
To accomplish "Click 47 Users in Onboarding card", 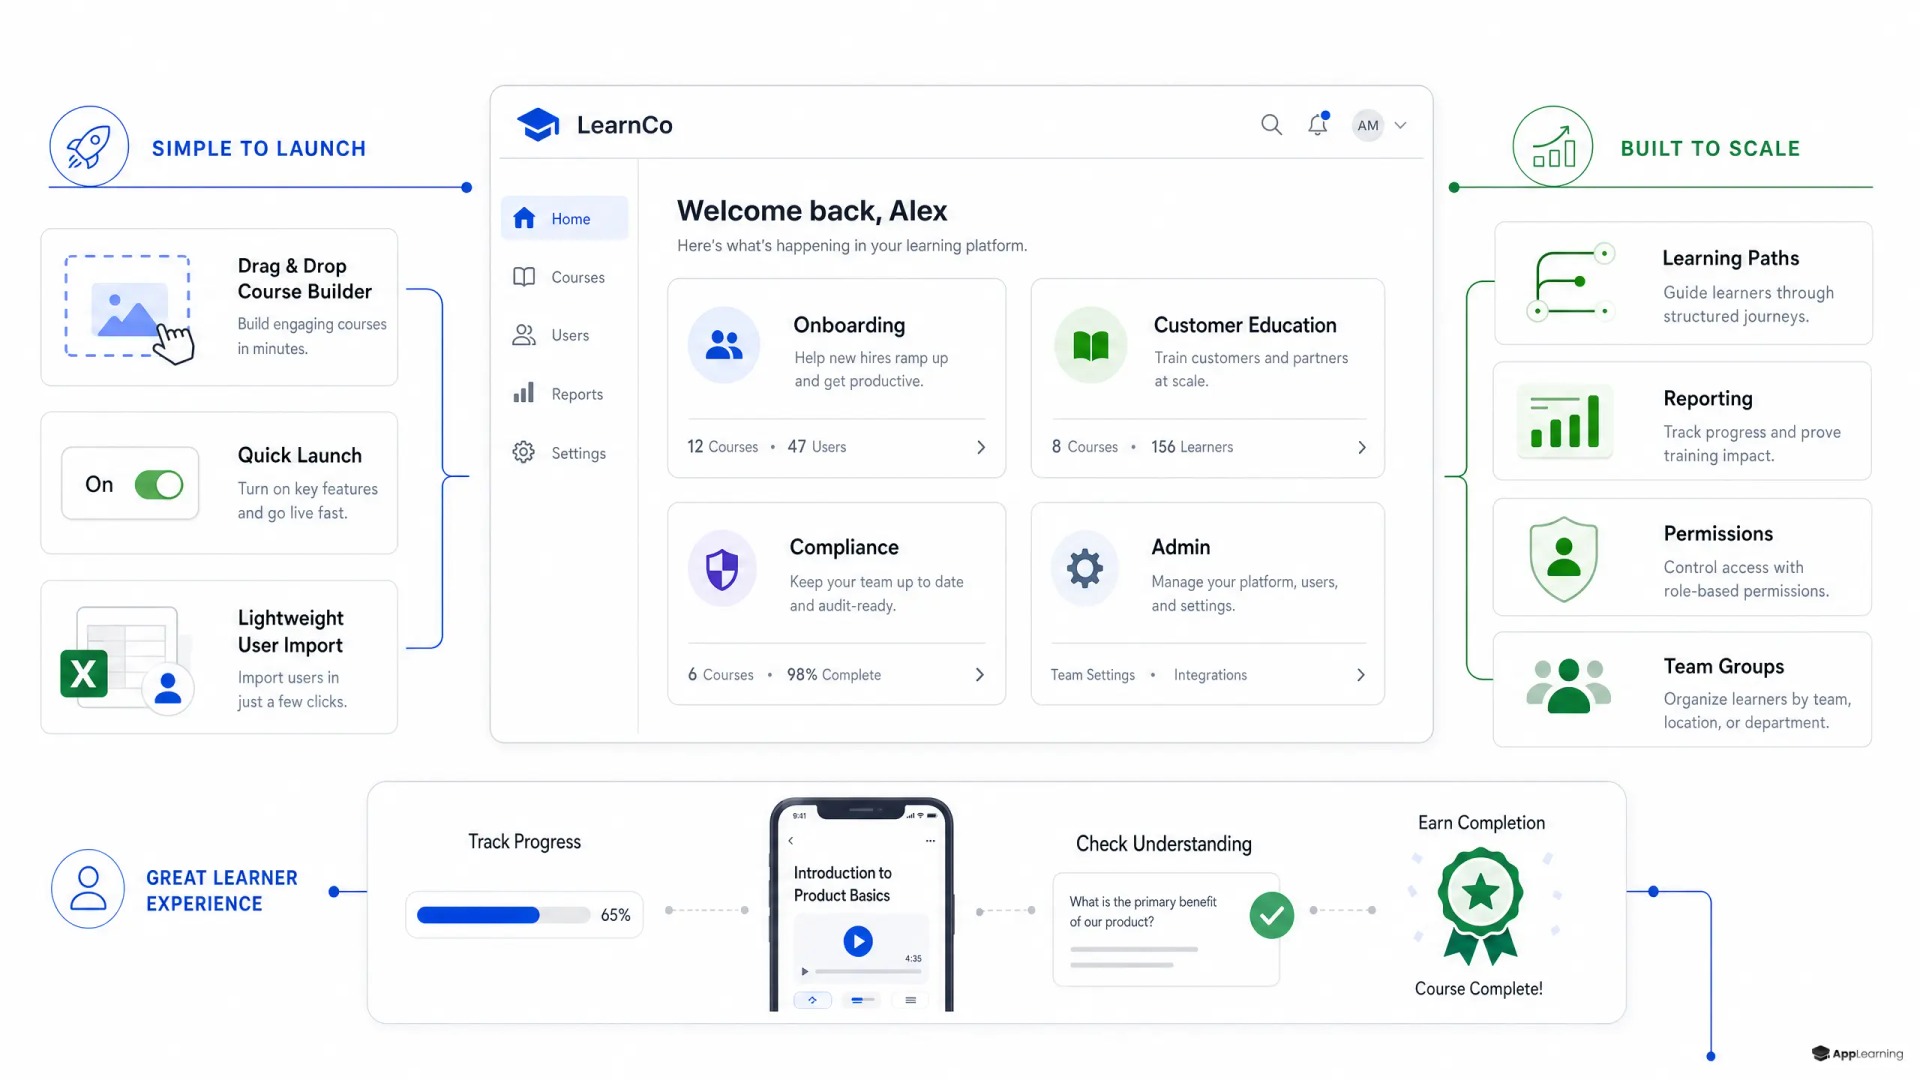I will click(816, 447).
